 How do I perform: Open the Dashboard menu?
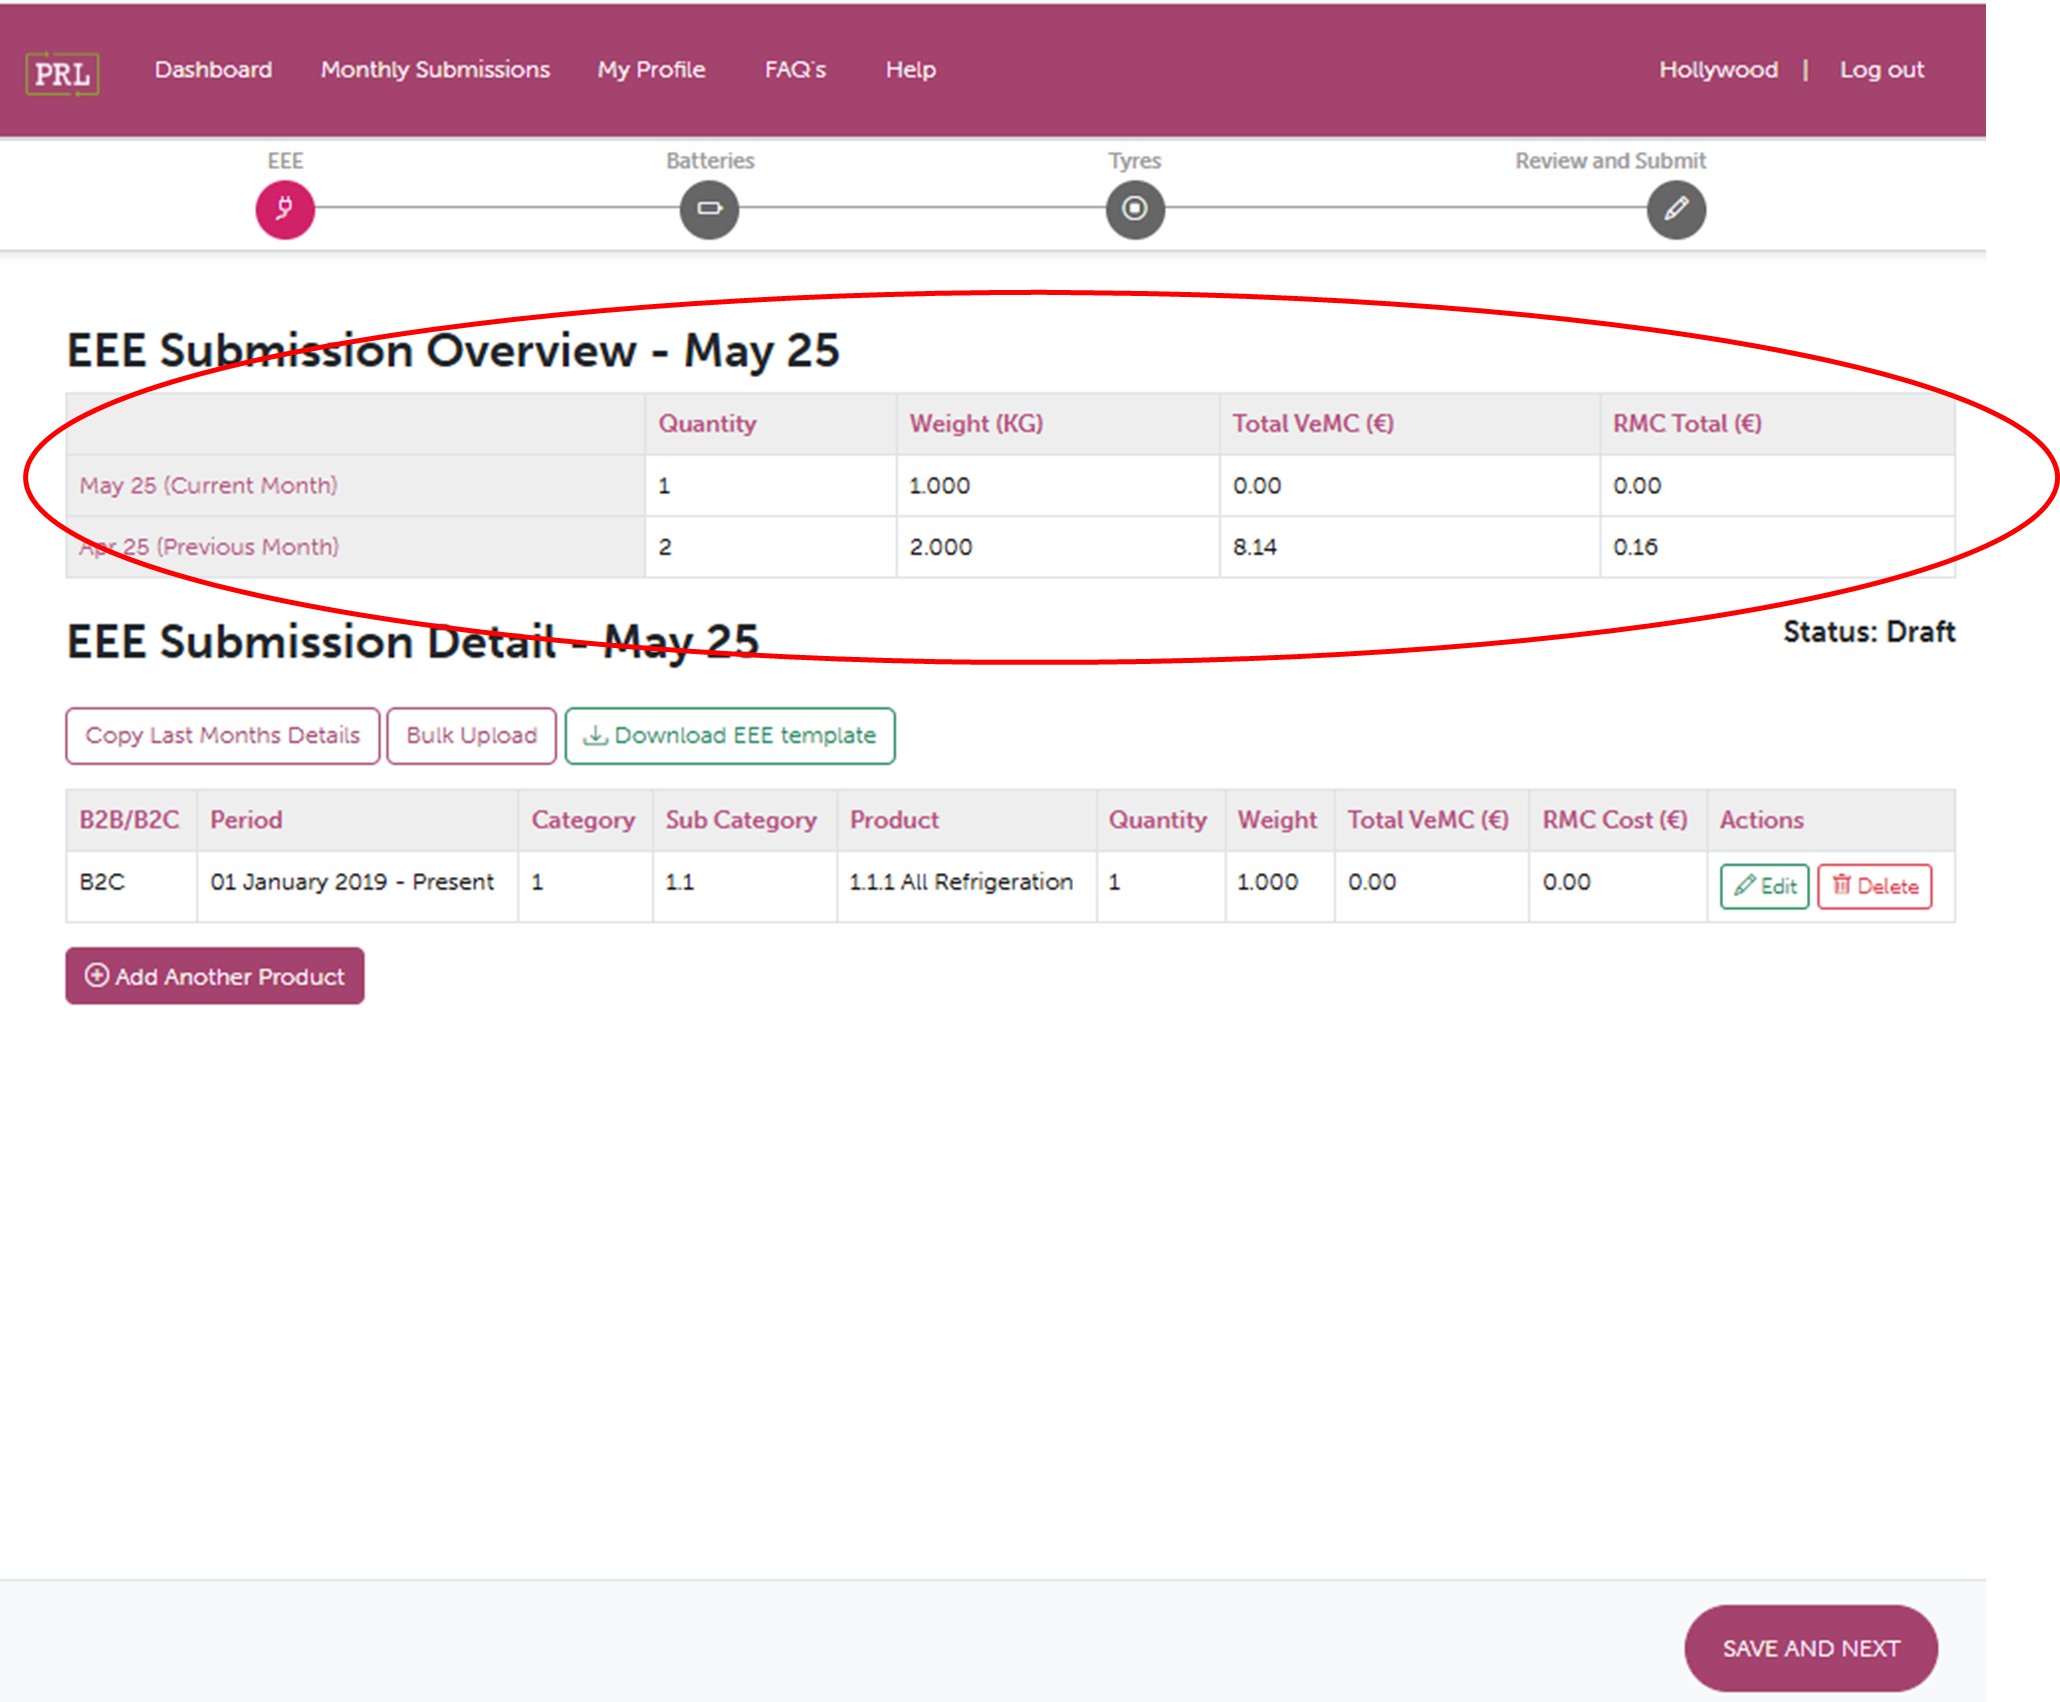coord(213,70)
